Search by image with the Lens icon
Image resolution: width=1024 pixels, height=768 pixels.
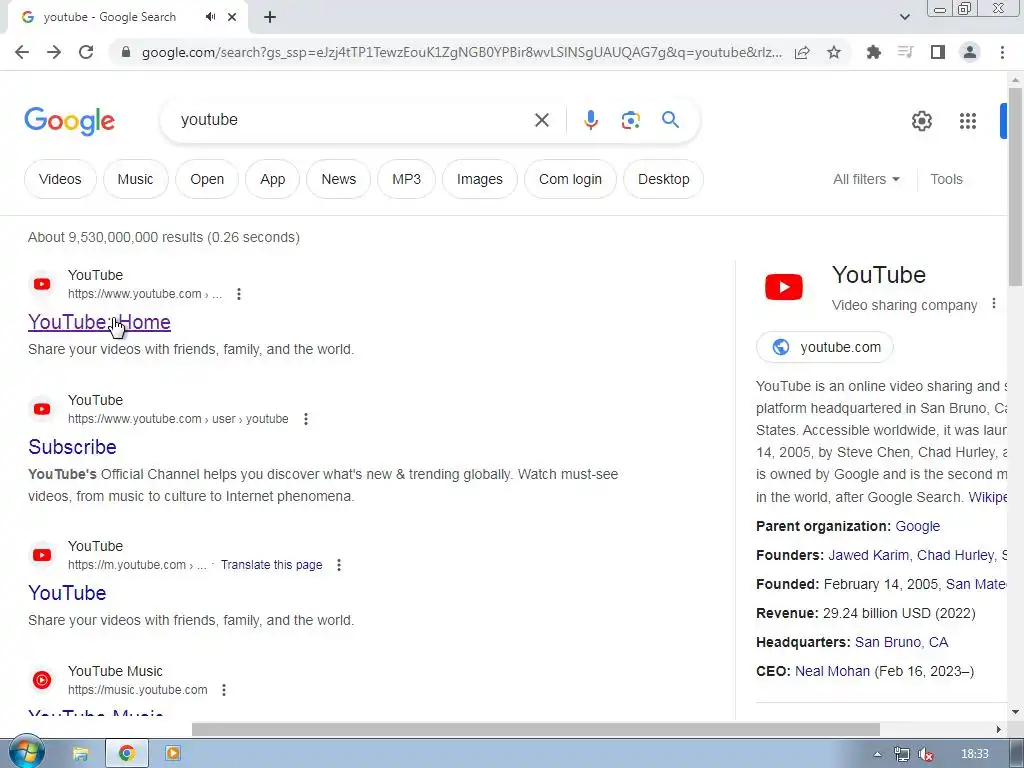coord(630,120)
